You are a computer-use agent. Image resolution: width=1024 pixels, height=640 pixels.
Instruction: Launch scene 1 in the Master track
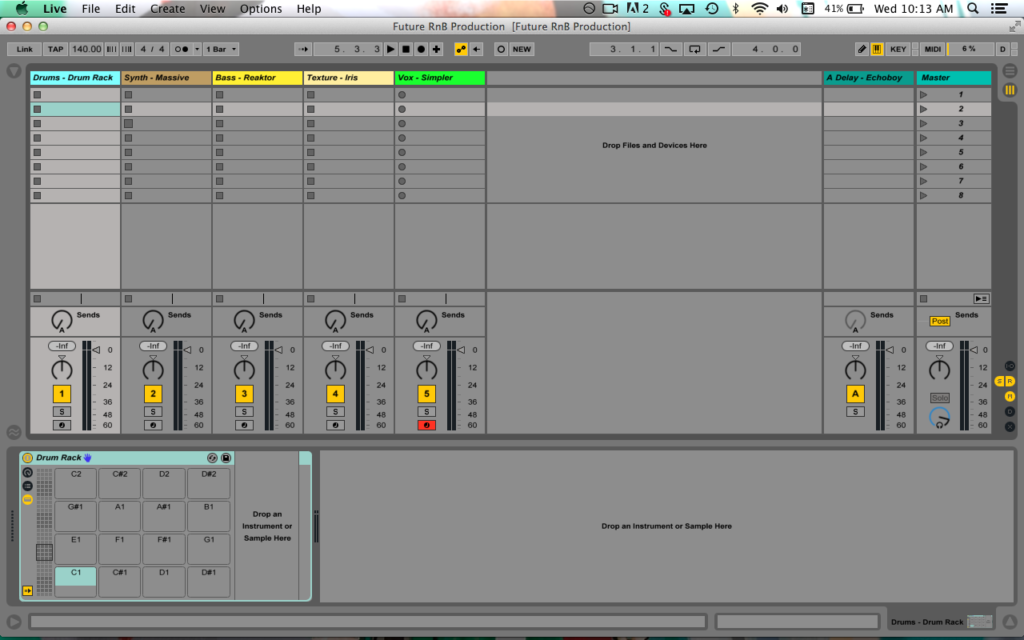point(923,95)
